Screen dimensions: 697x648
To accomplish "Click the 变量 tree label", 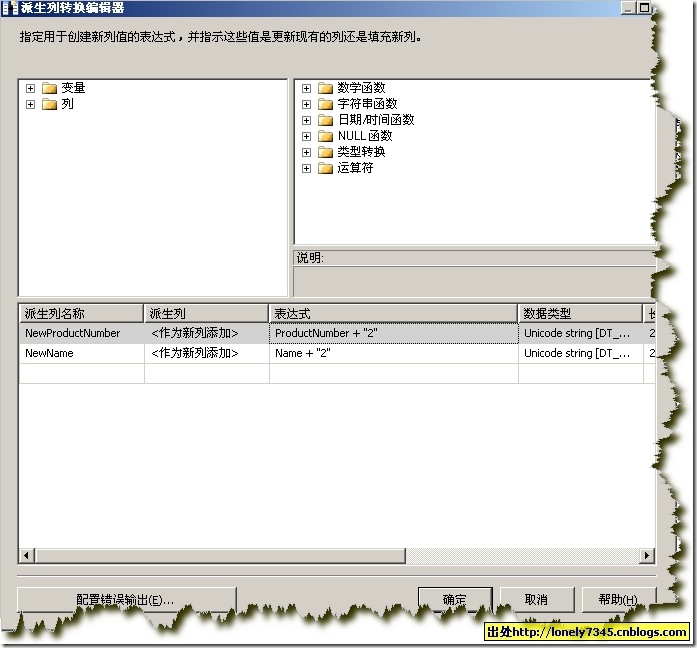I will pos(73,88).
